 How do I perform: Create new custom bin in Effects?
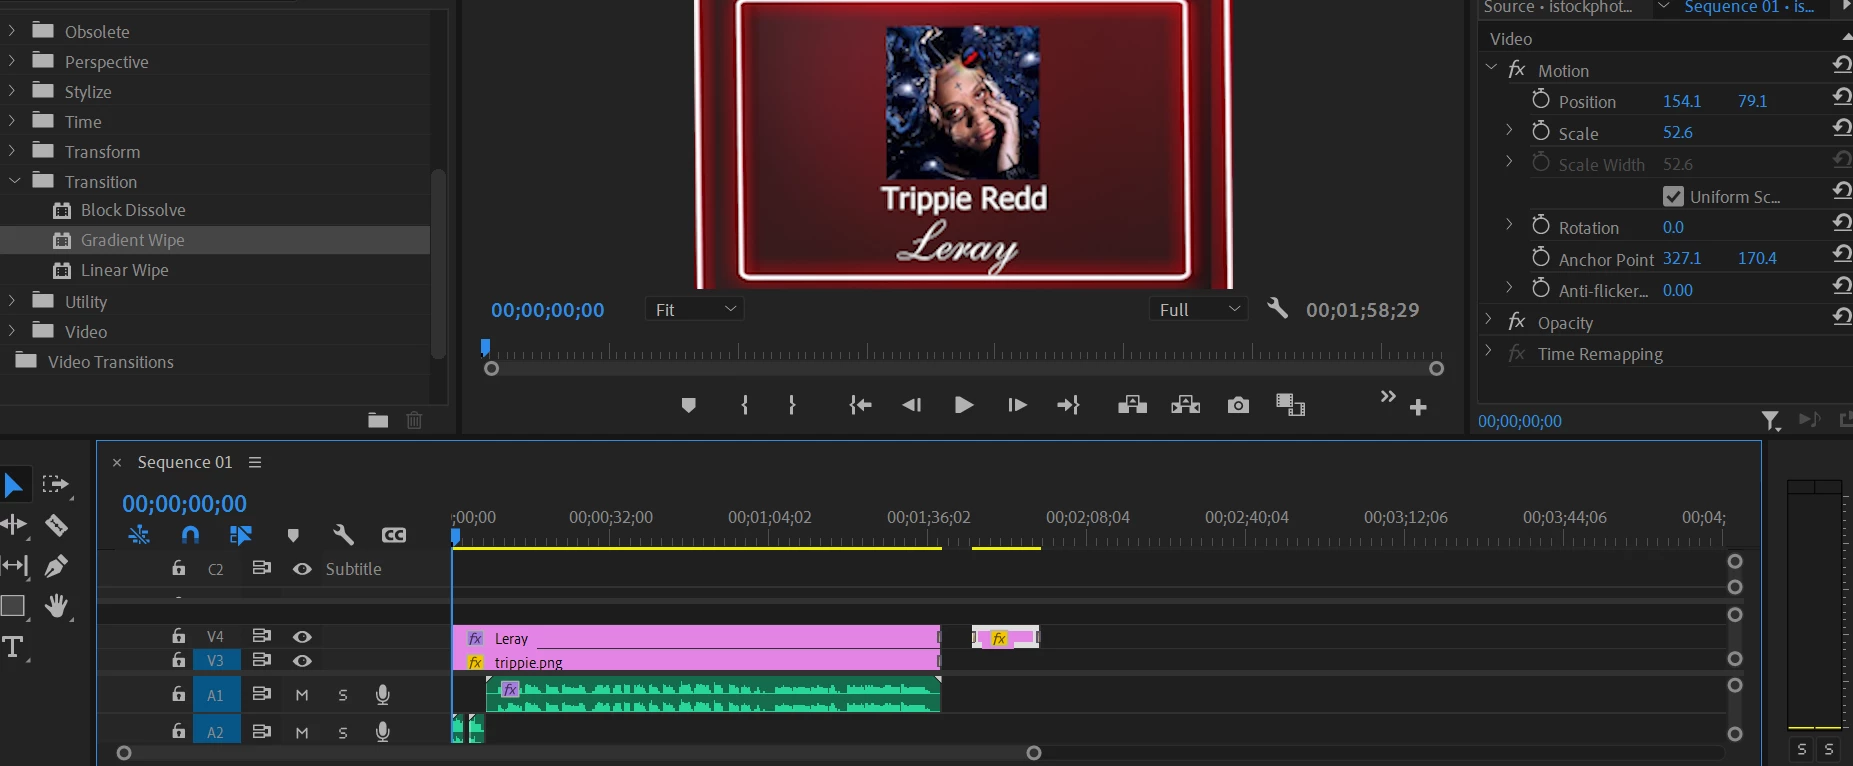point(378,420)
